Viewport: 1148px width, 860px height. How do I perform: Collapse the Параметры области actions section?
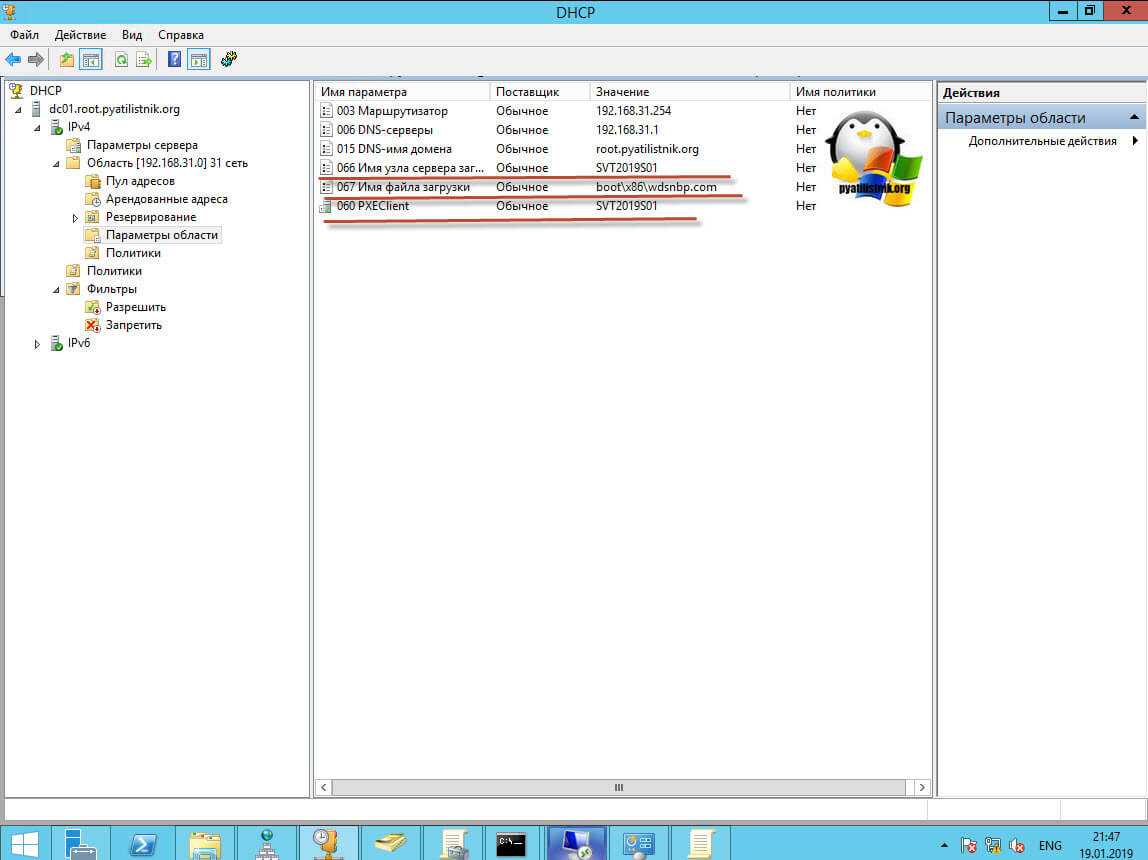point(1134,118)
